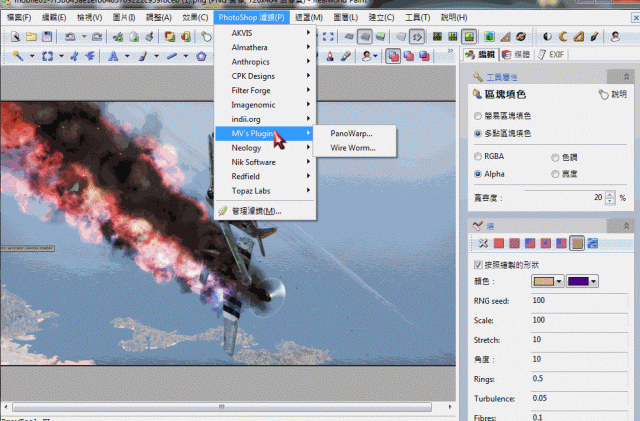This screenshot has width=640, height=421.
Task: Select the upper radio option under 區塊填色
Action: tap(478, 116)
